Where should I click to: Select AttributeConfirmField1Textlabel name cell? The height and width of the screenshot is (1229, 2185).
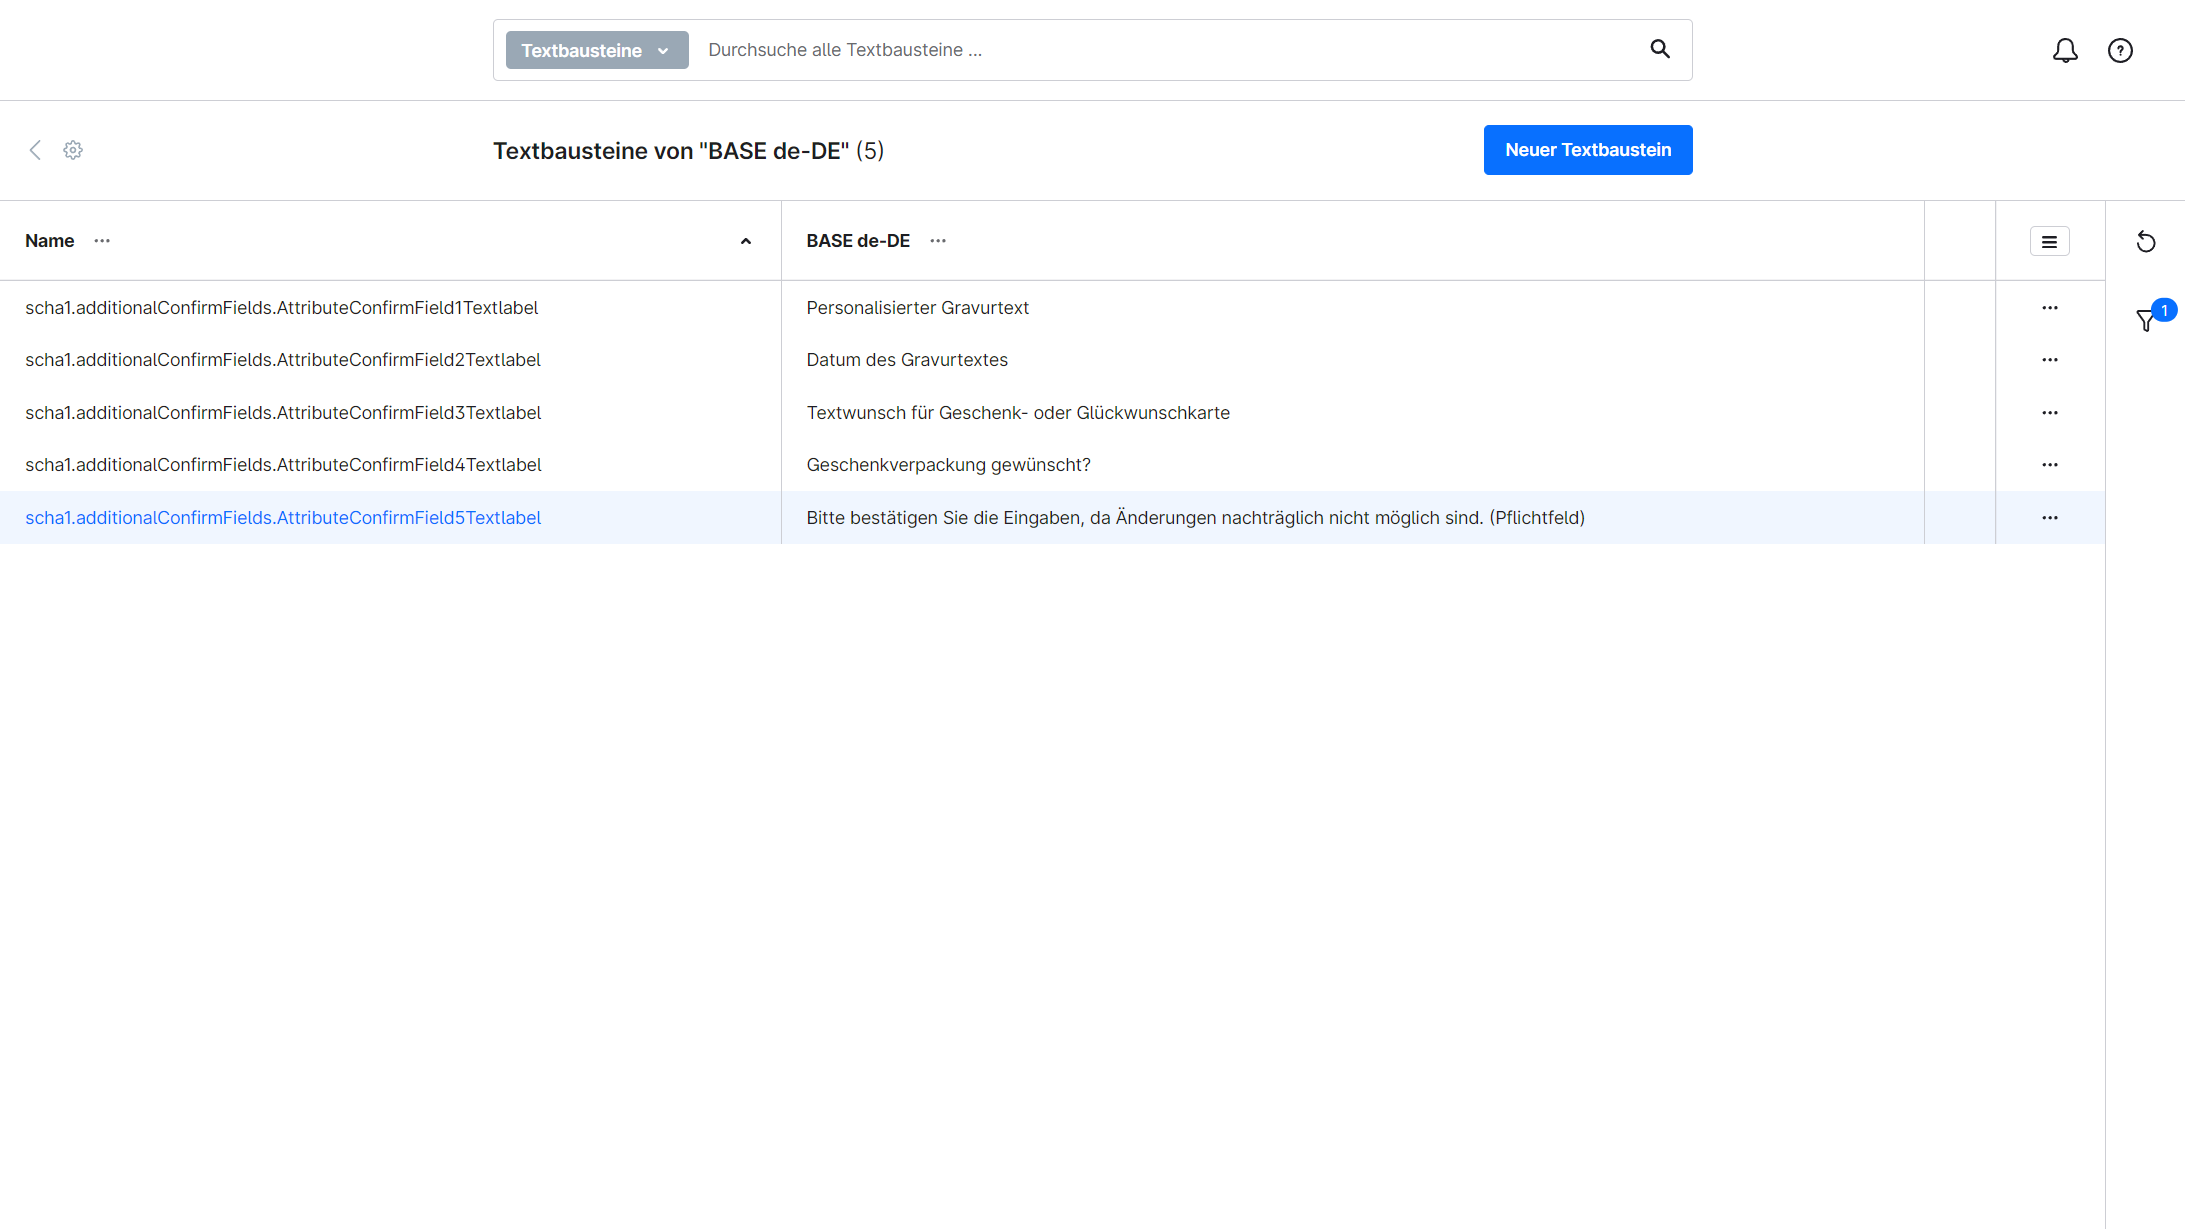(x=390, y=308)
